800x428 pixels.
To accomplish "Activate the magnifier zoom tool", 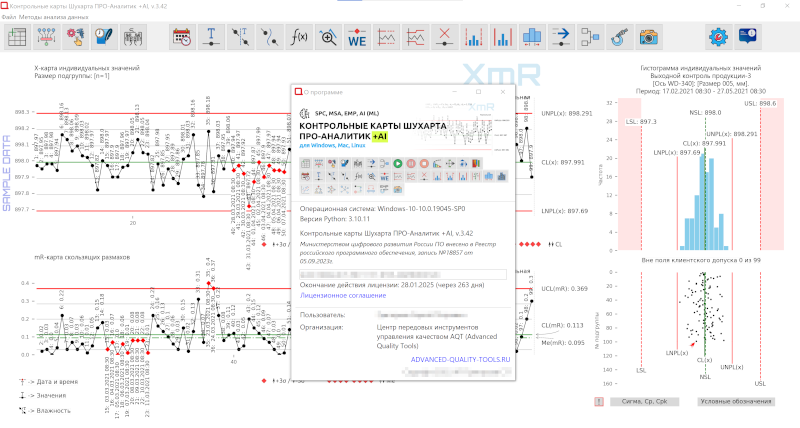I will click(327, 39).
